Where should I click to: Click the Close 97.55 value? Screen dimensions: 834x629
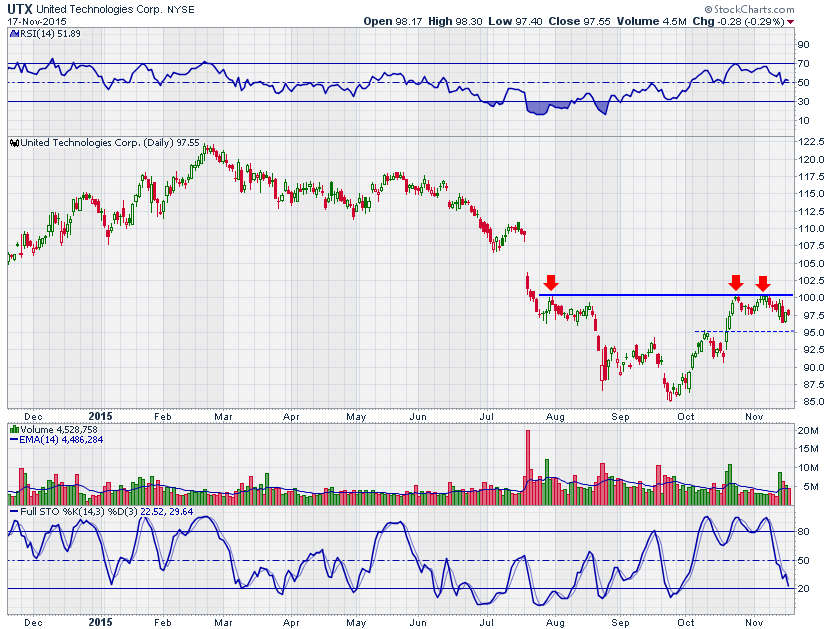click(579, 21)
